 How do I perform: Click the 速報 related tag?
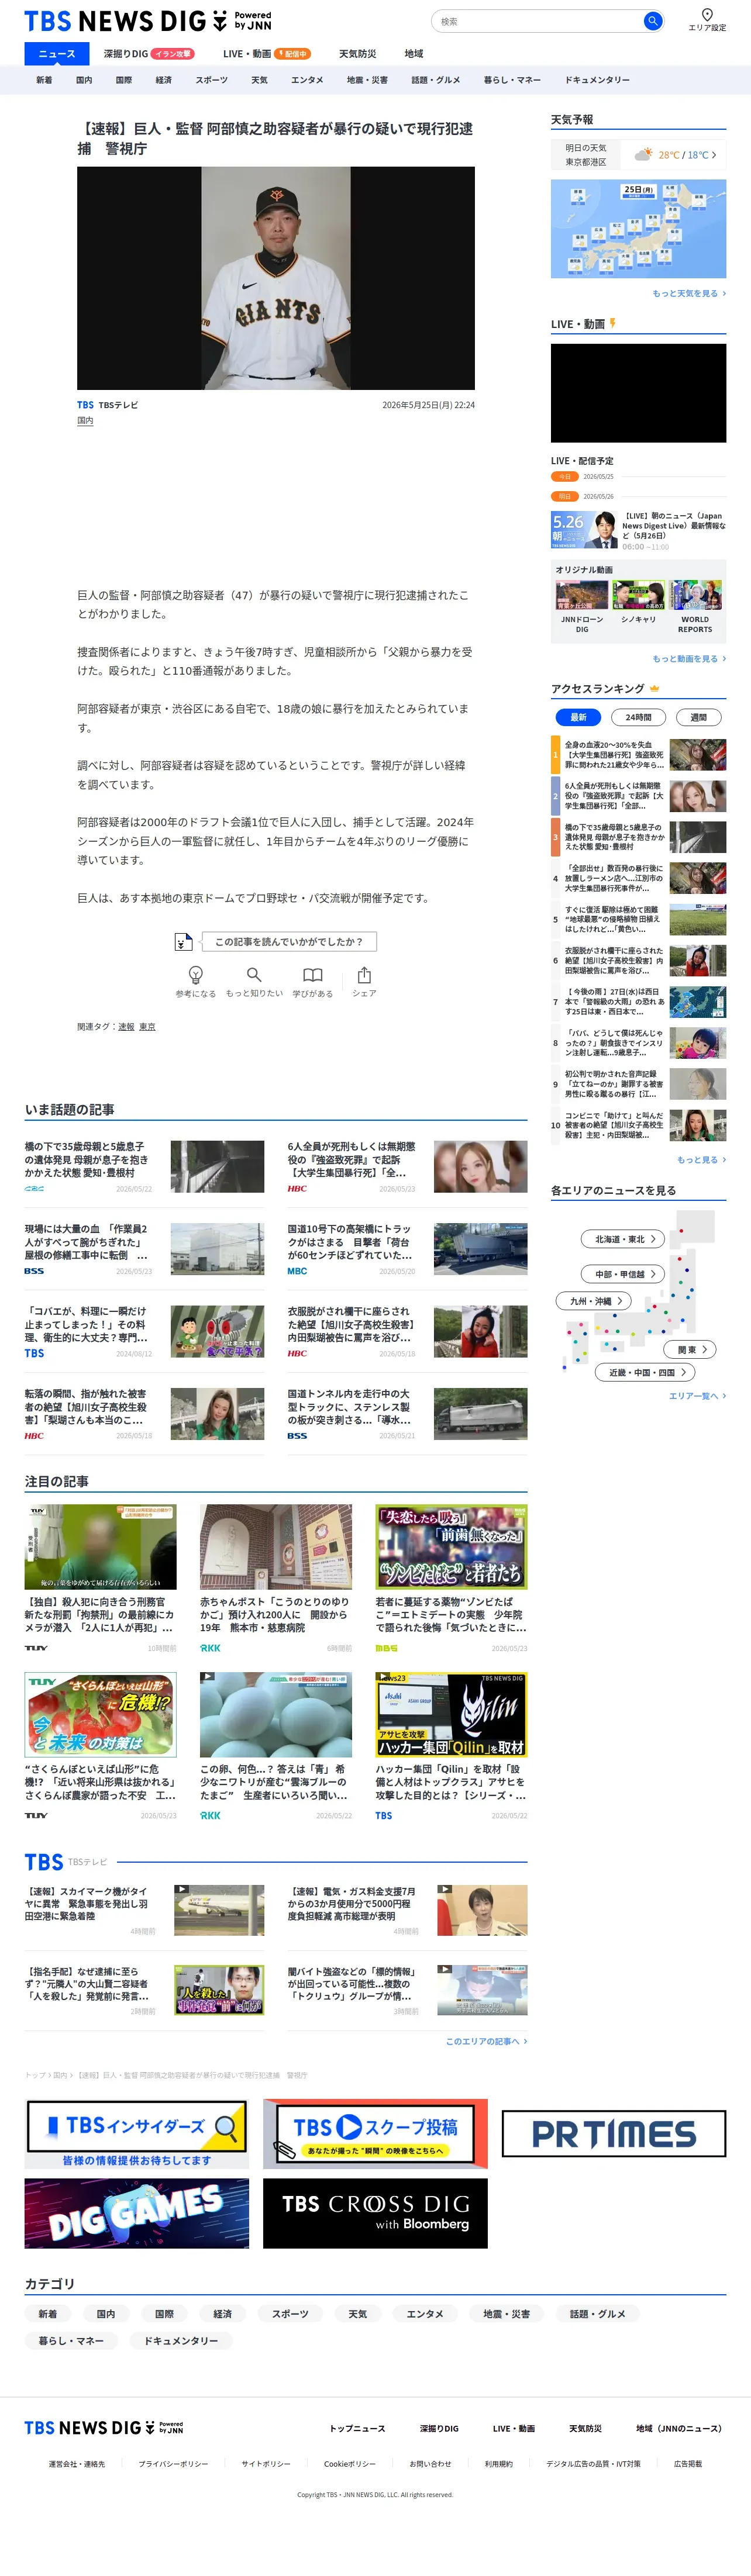pyautogui.click(x=126, y=1026)
